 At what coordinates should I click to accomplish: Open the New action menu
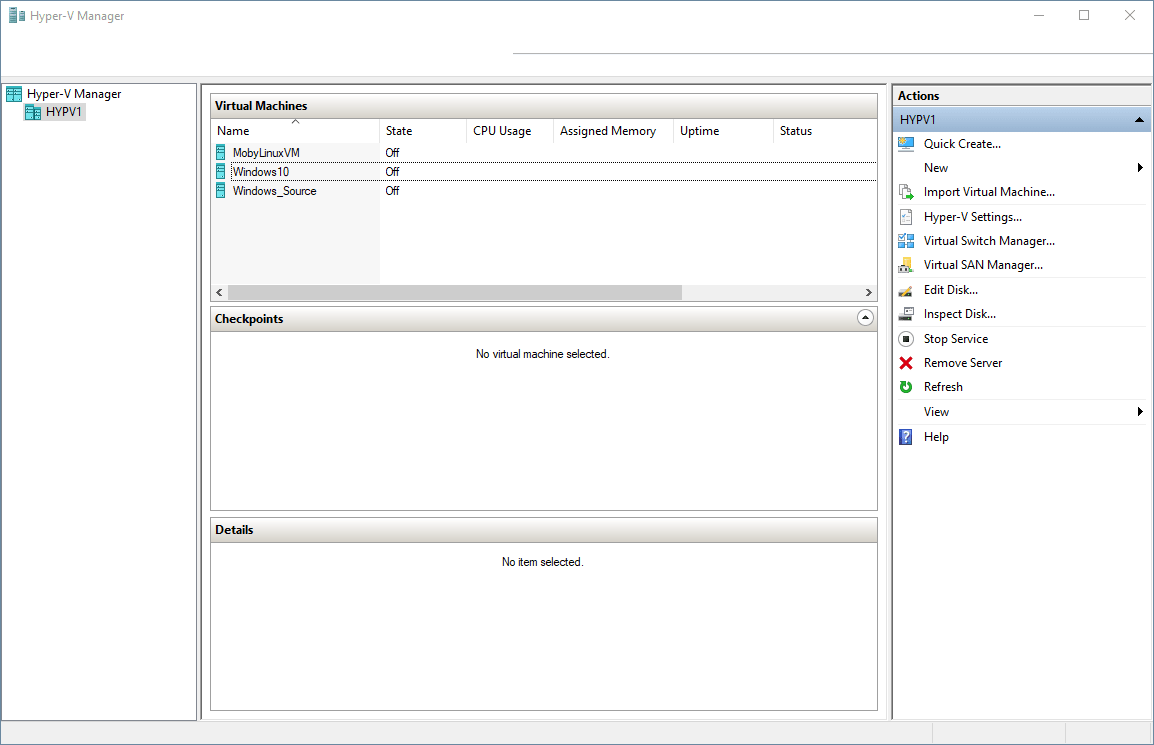tap(935, 168)
